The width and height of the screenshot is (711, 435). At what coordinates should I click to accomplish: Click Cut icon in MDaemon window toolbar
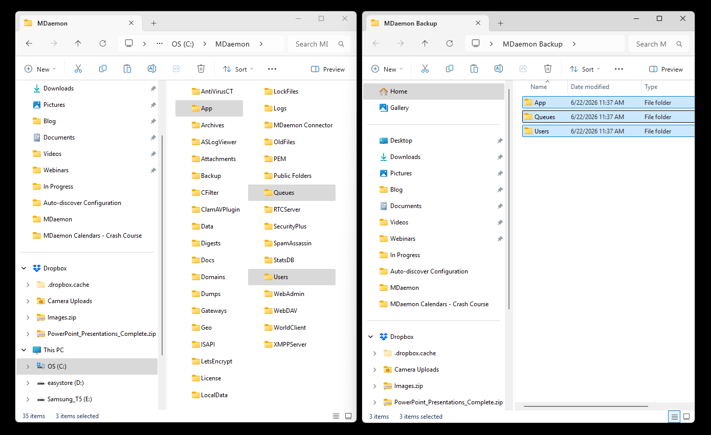(x=78, y=69)
